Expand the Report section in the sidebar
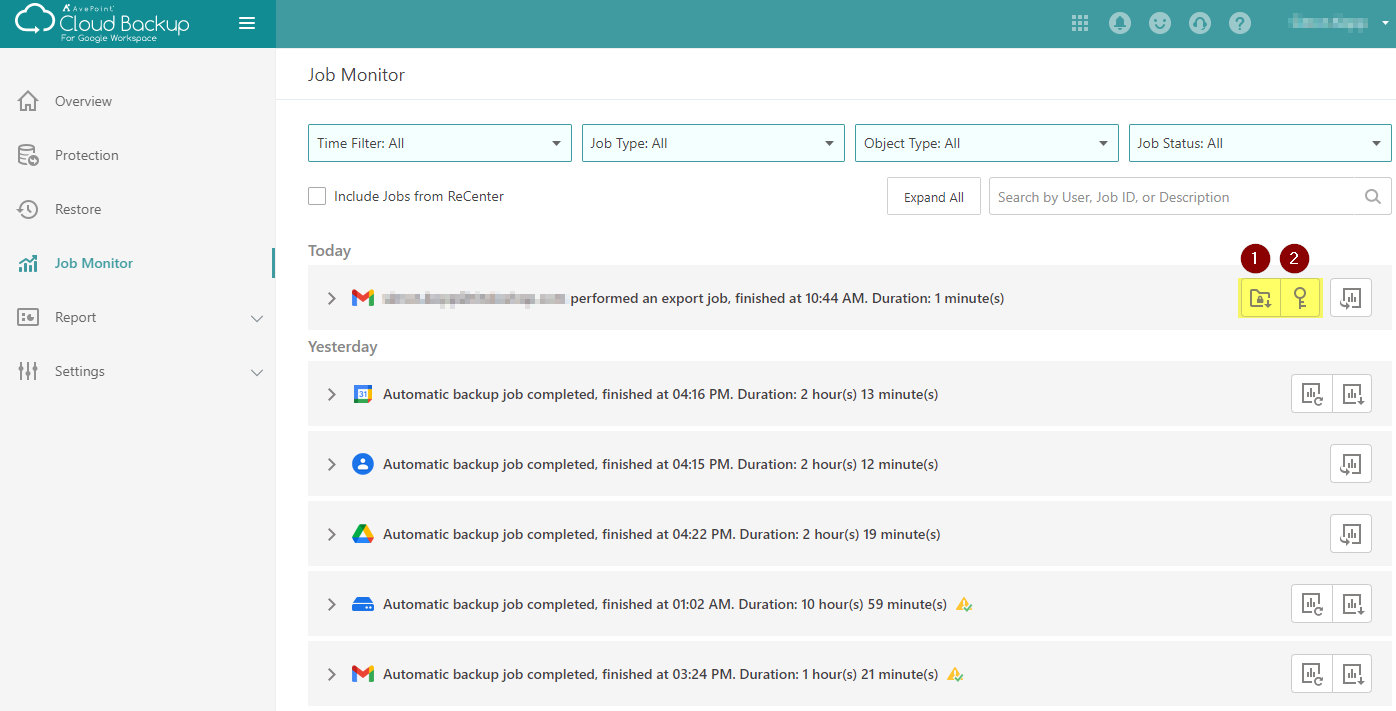The height and width of the screenshot is (711, 1396). coord(138,317)
